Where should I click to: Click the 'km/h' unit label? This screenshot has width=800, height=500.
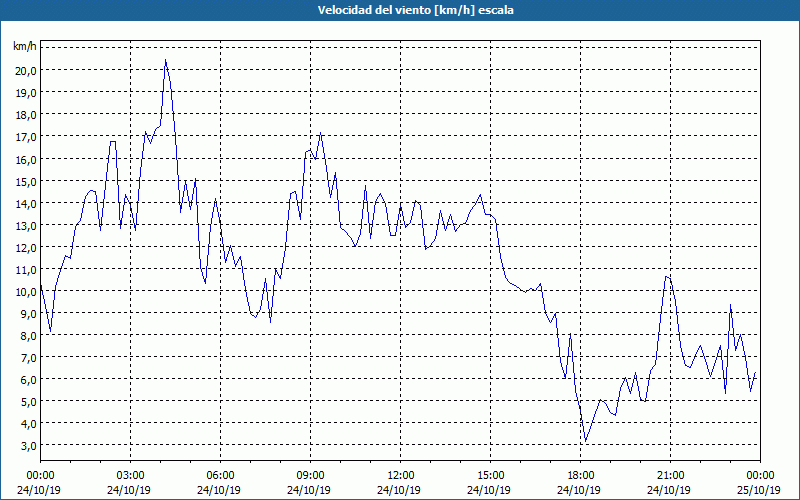point(25,47)
